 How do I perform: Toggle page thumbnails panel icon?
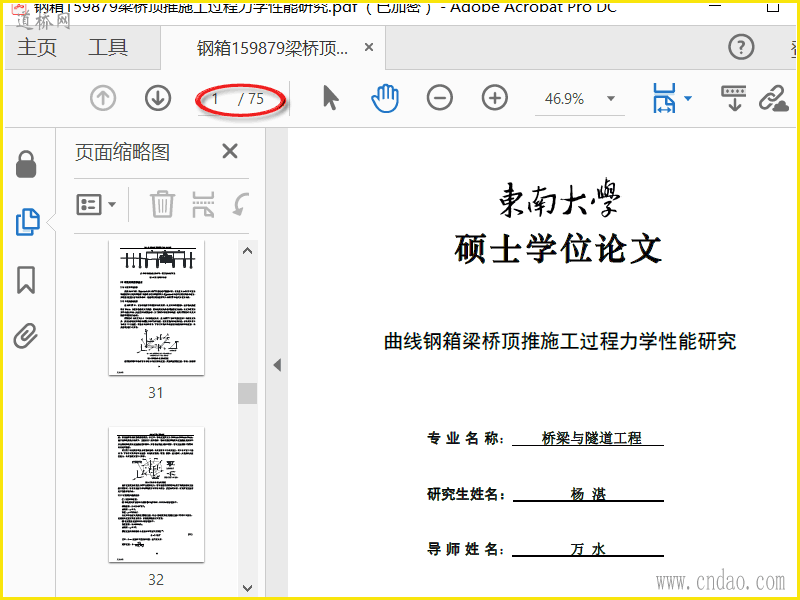[x=27, y=222]
